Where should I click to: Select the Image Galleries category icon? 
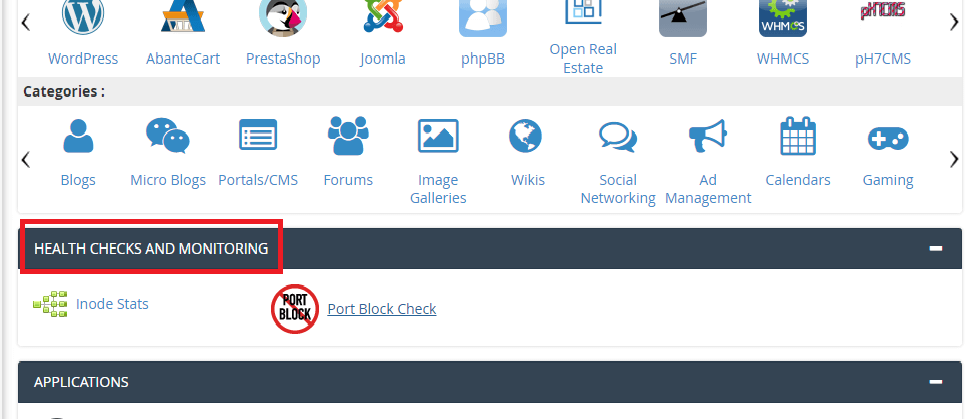(x=438, y=136)
